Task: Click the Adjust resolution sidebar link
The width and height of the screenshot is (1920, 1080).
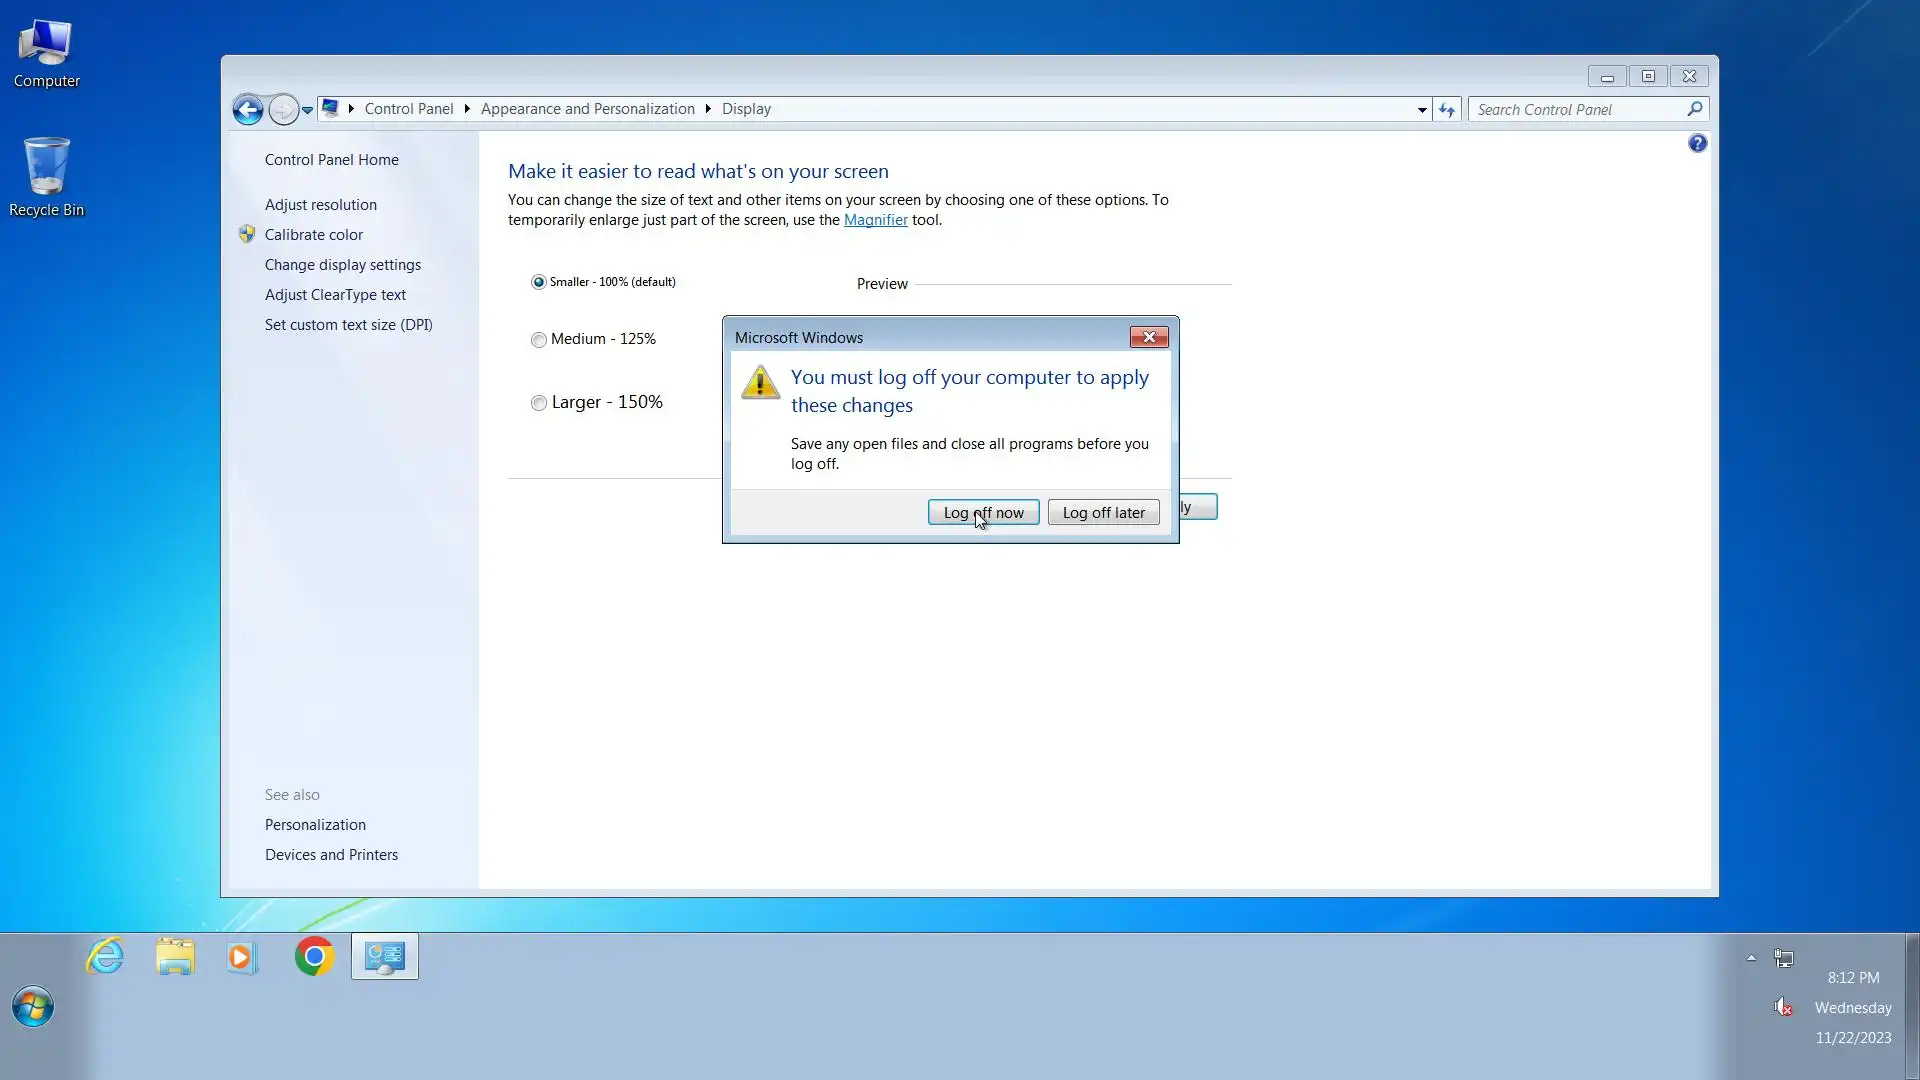Action: 320,205
